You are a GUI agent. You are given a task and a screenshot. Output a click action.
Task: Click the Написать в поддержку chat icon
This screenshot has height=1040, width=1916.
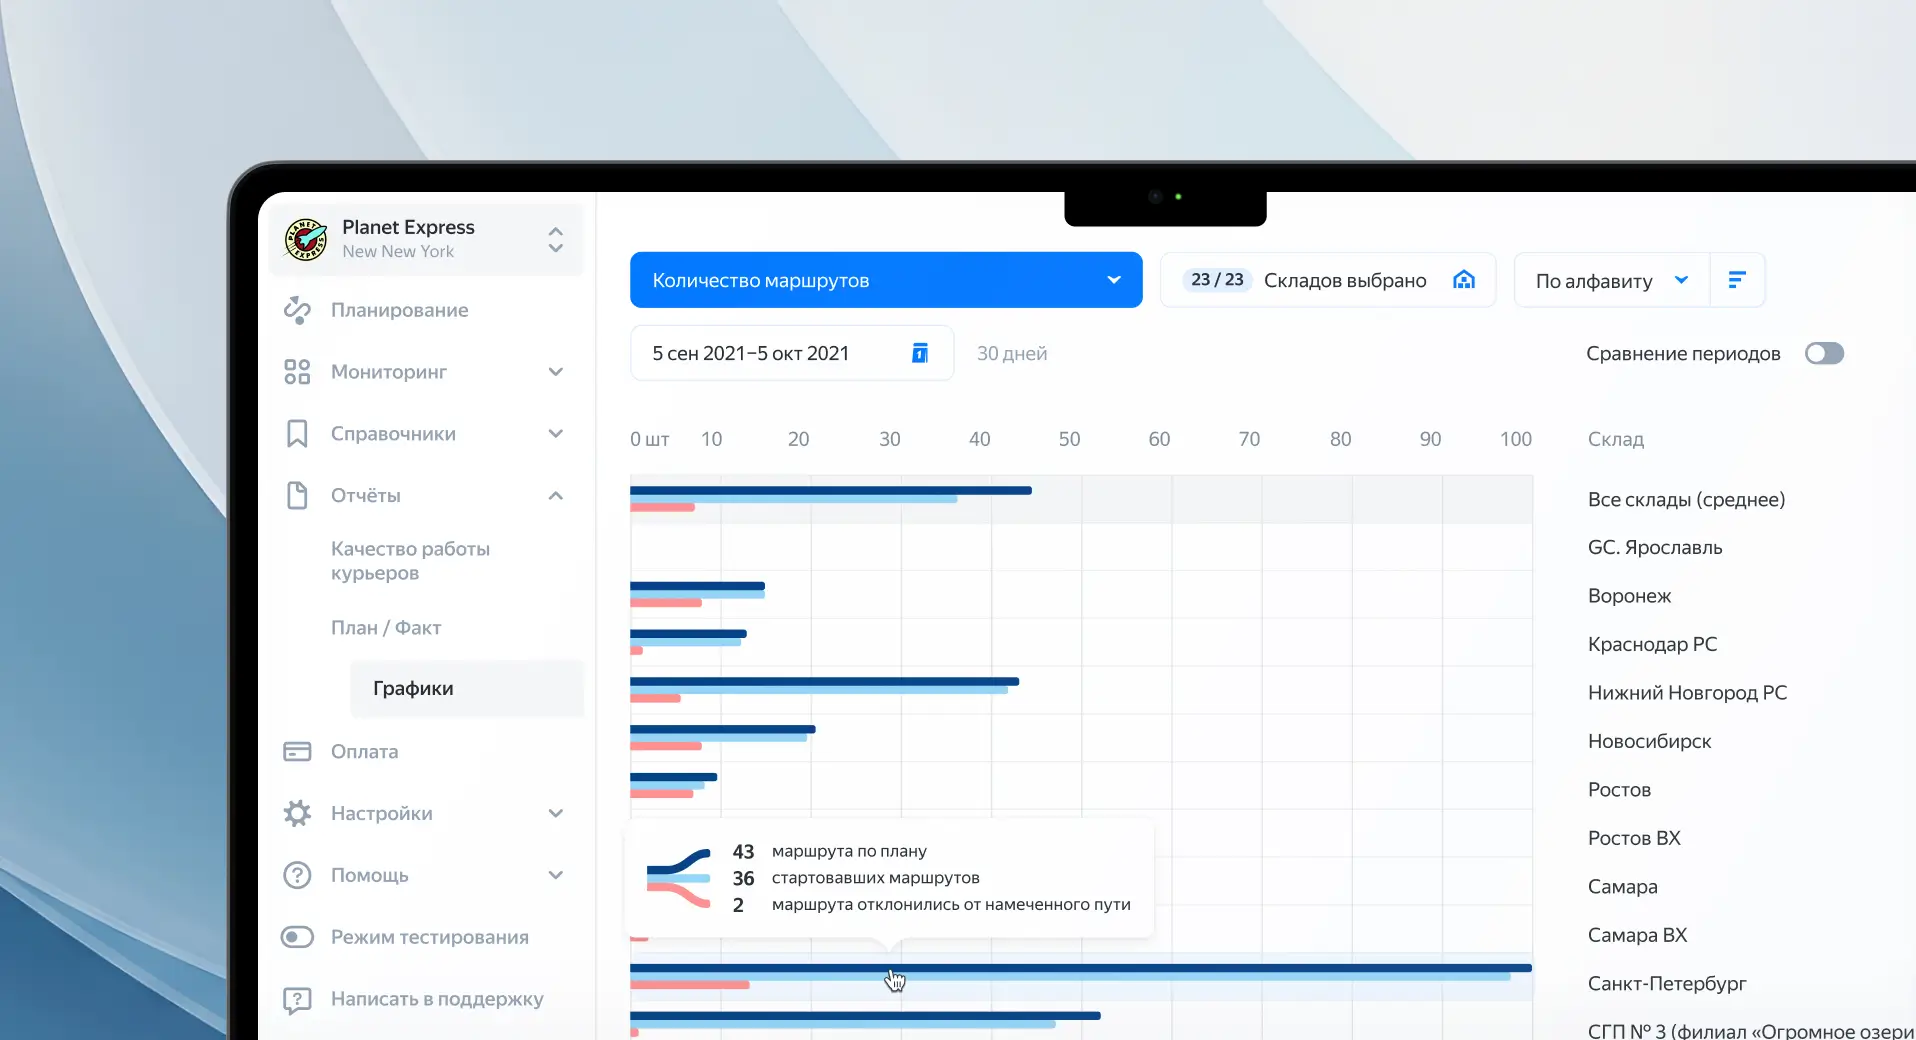point(297,999)
